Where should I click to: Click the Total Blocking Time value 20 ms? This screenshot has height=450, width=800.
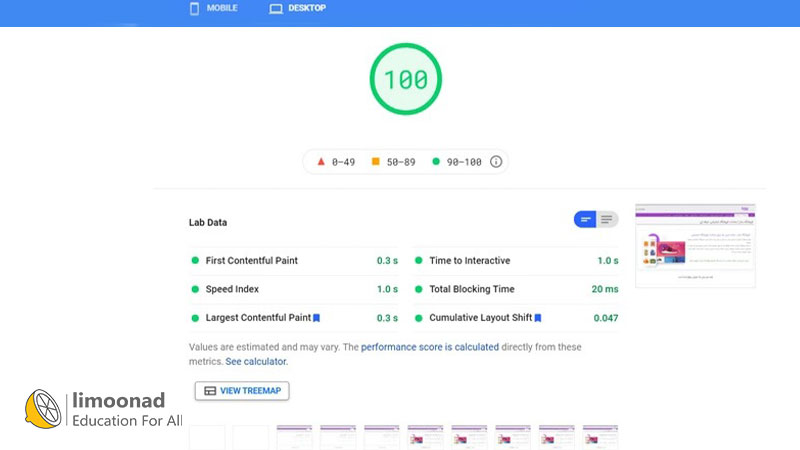pyautogui.click(x=605, y=289)
